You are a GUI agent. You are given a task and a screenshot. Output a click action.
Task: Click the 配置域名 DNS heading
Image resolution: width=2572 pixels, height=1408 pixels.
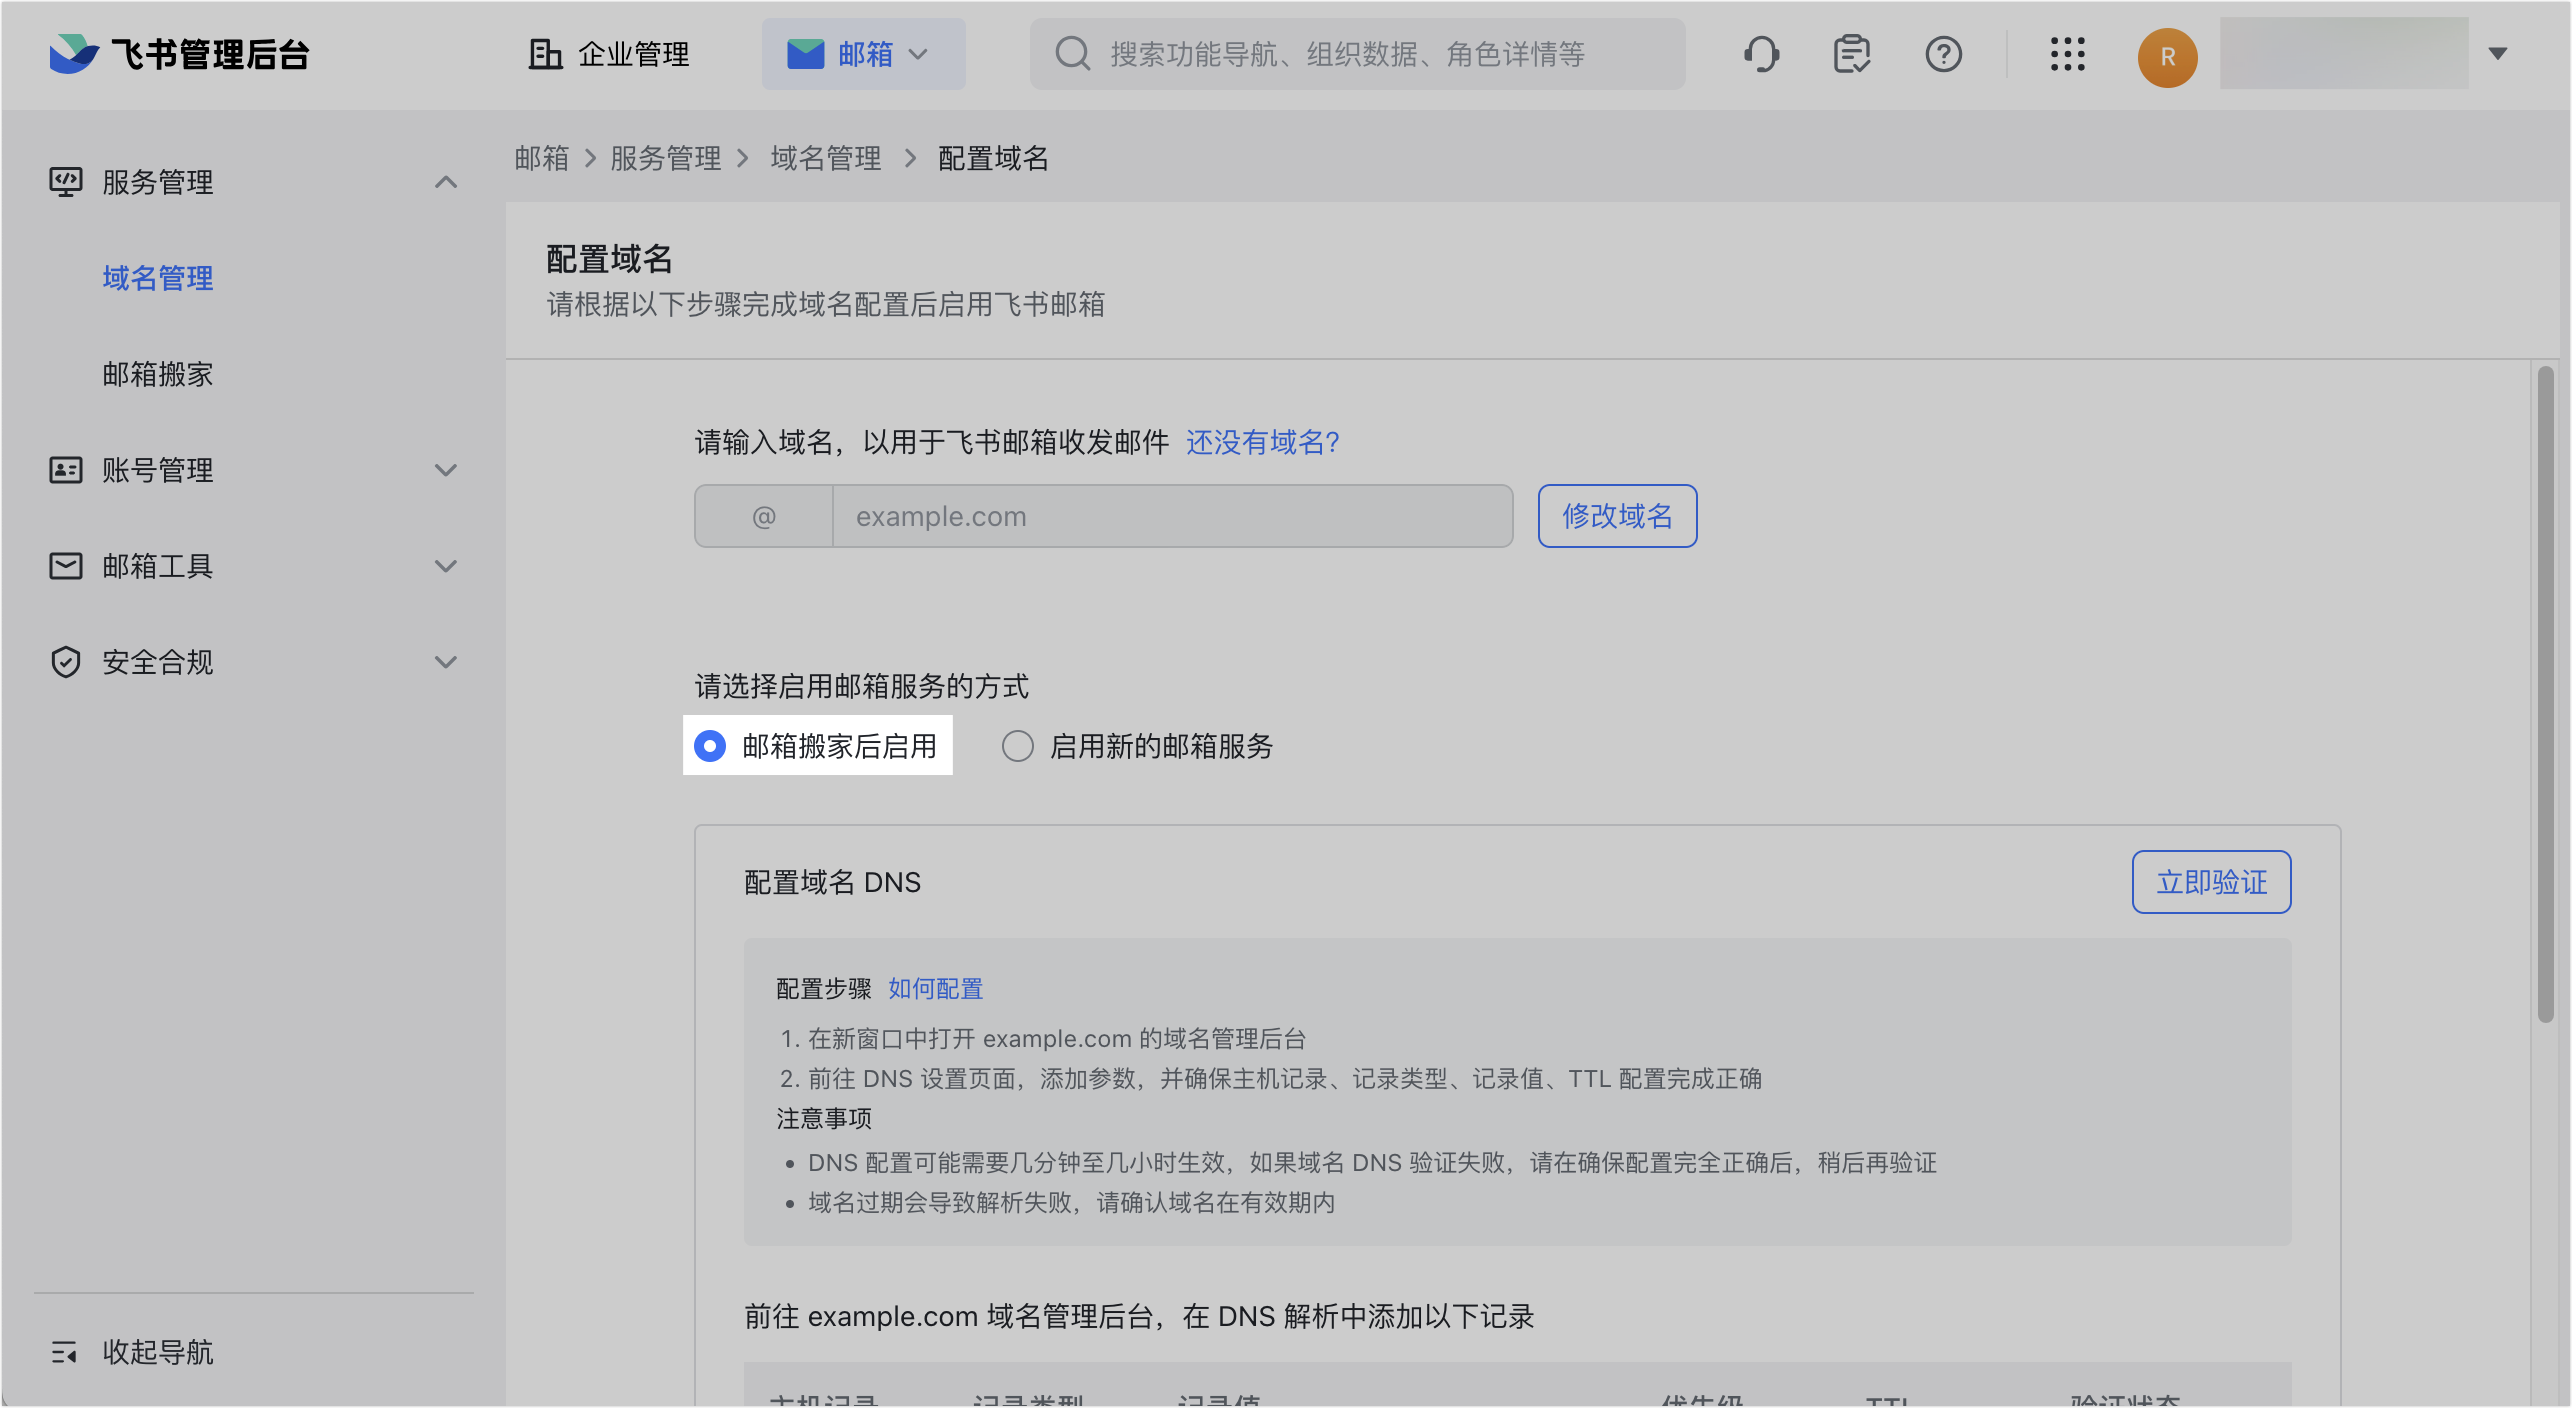coord(832,882)
